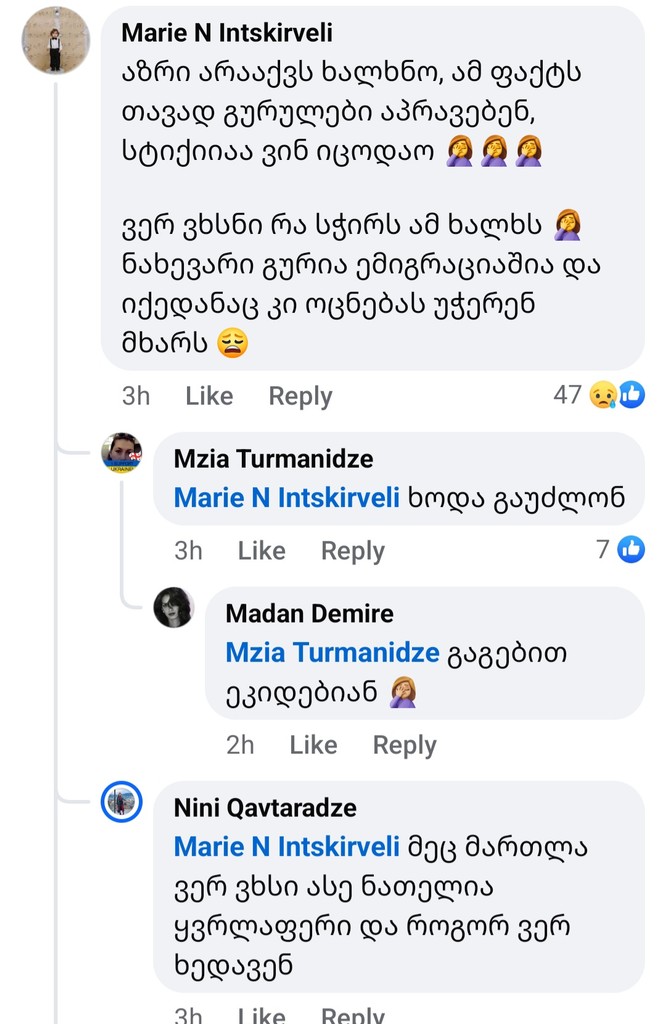Like Madan Demire's reply
The width and height of the screenshot is (666, 1024).
(313, 745)
